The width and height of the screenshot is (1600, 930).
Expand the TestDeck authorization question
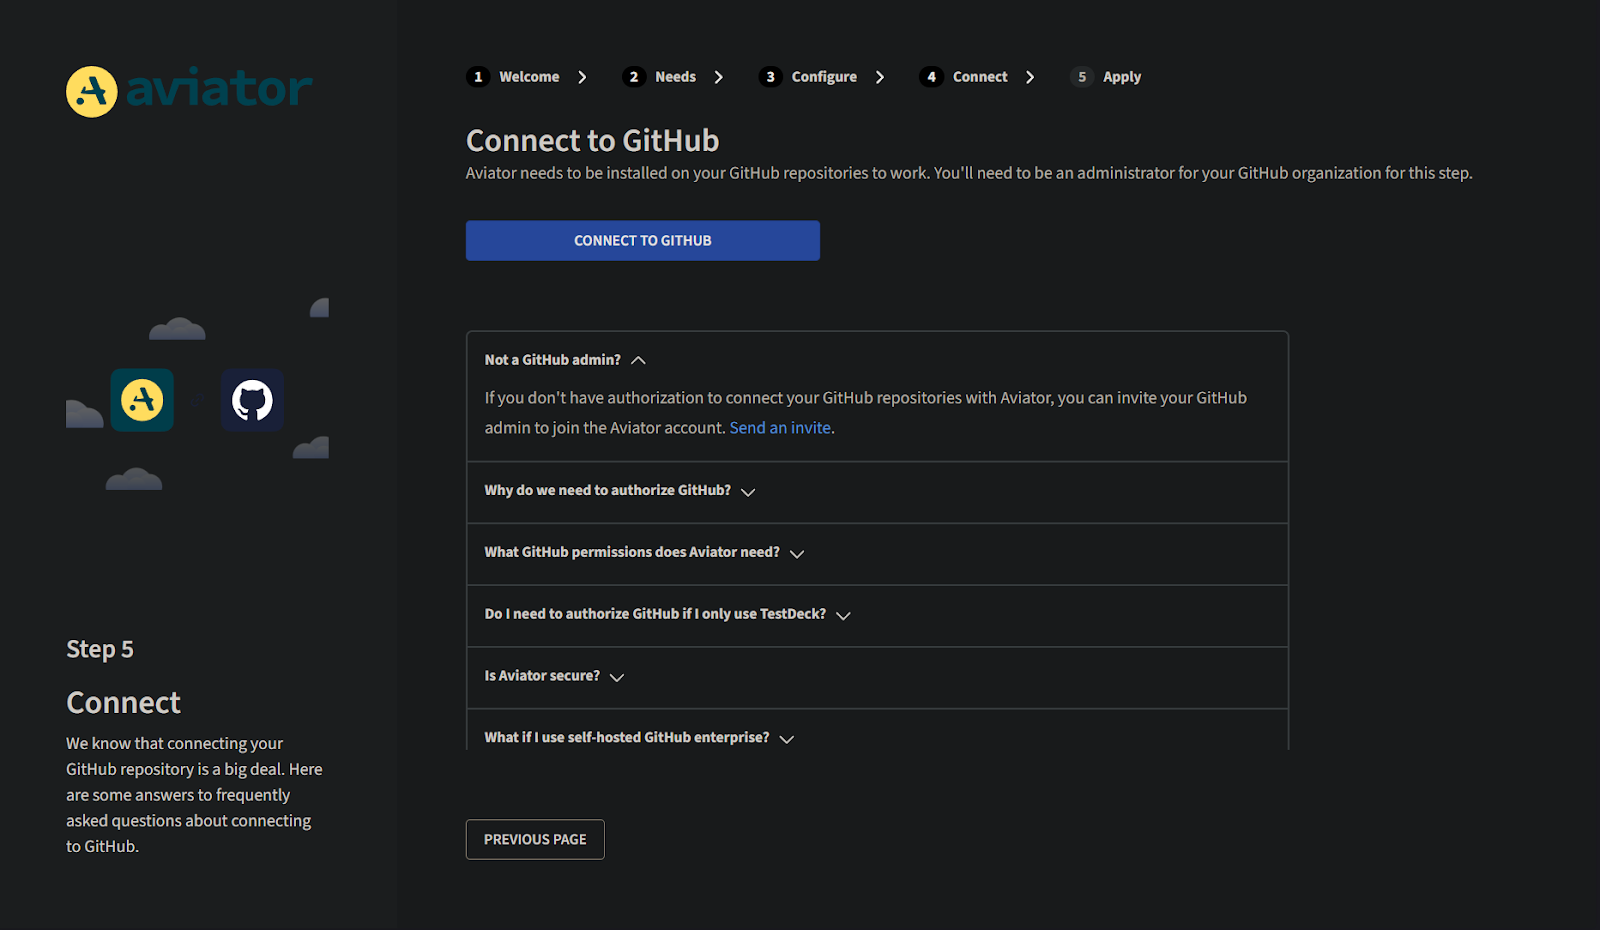[x=877, y=615]
